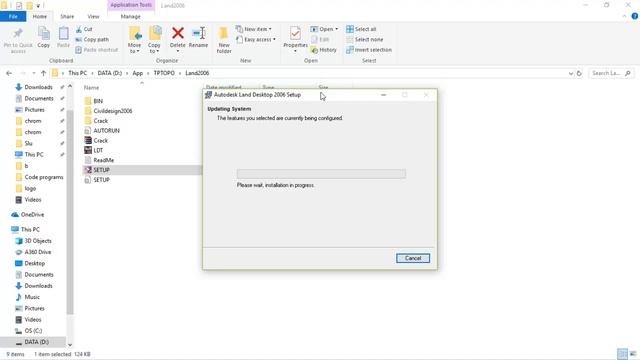Switch to the Manage ribbon tab
The image size is (640, 360).
pyautogui.click(x=131, y=16)
